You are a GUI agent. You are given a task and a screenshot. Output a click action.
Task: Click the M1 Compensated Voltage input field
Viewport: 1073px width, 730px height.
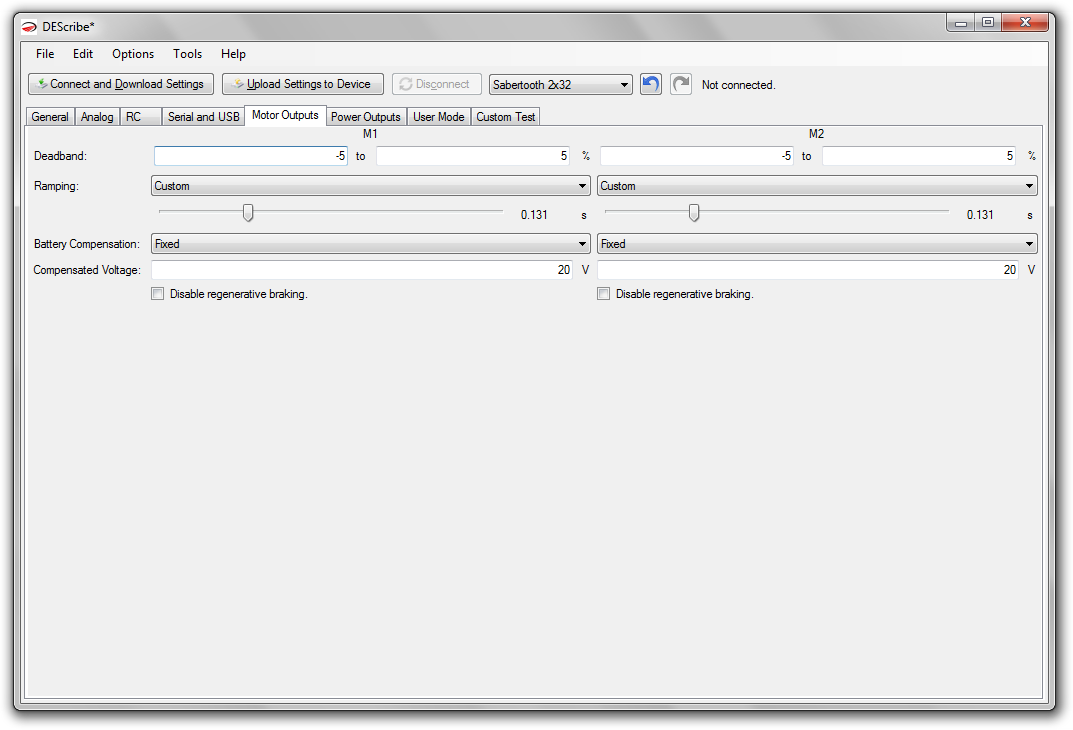click(x=362, y=270)
